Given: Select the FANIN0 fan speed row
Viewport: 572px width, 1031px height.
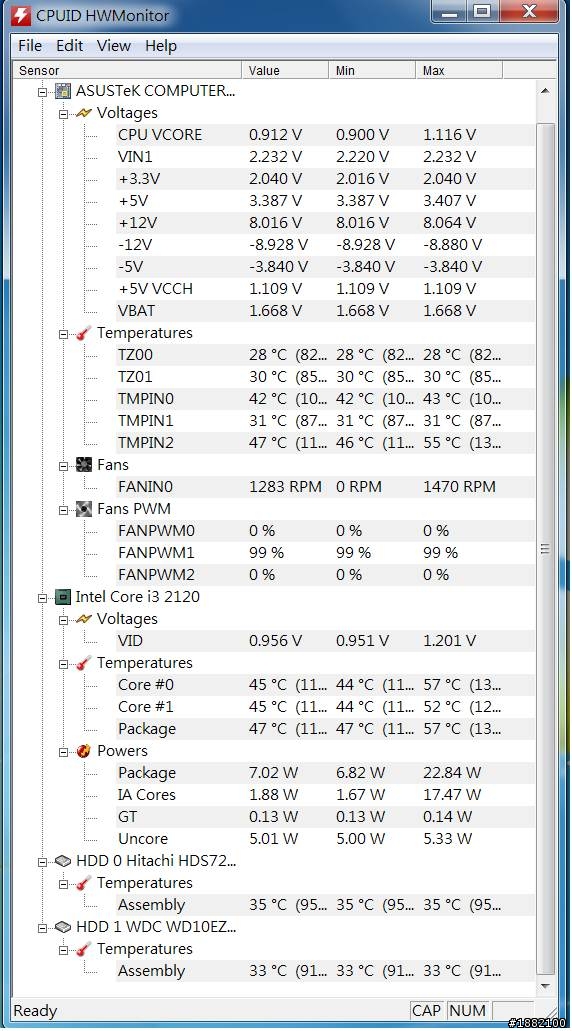Looking at the screenshot, I should 325,487.
